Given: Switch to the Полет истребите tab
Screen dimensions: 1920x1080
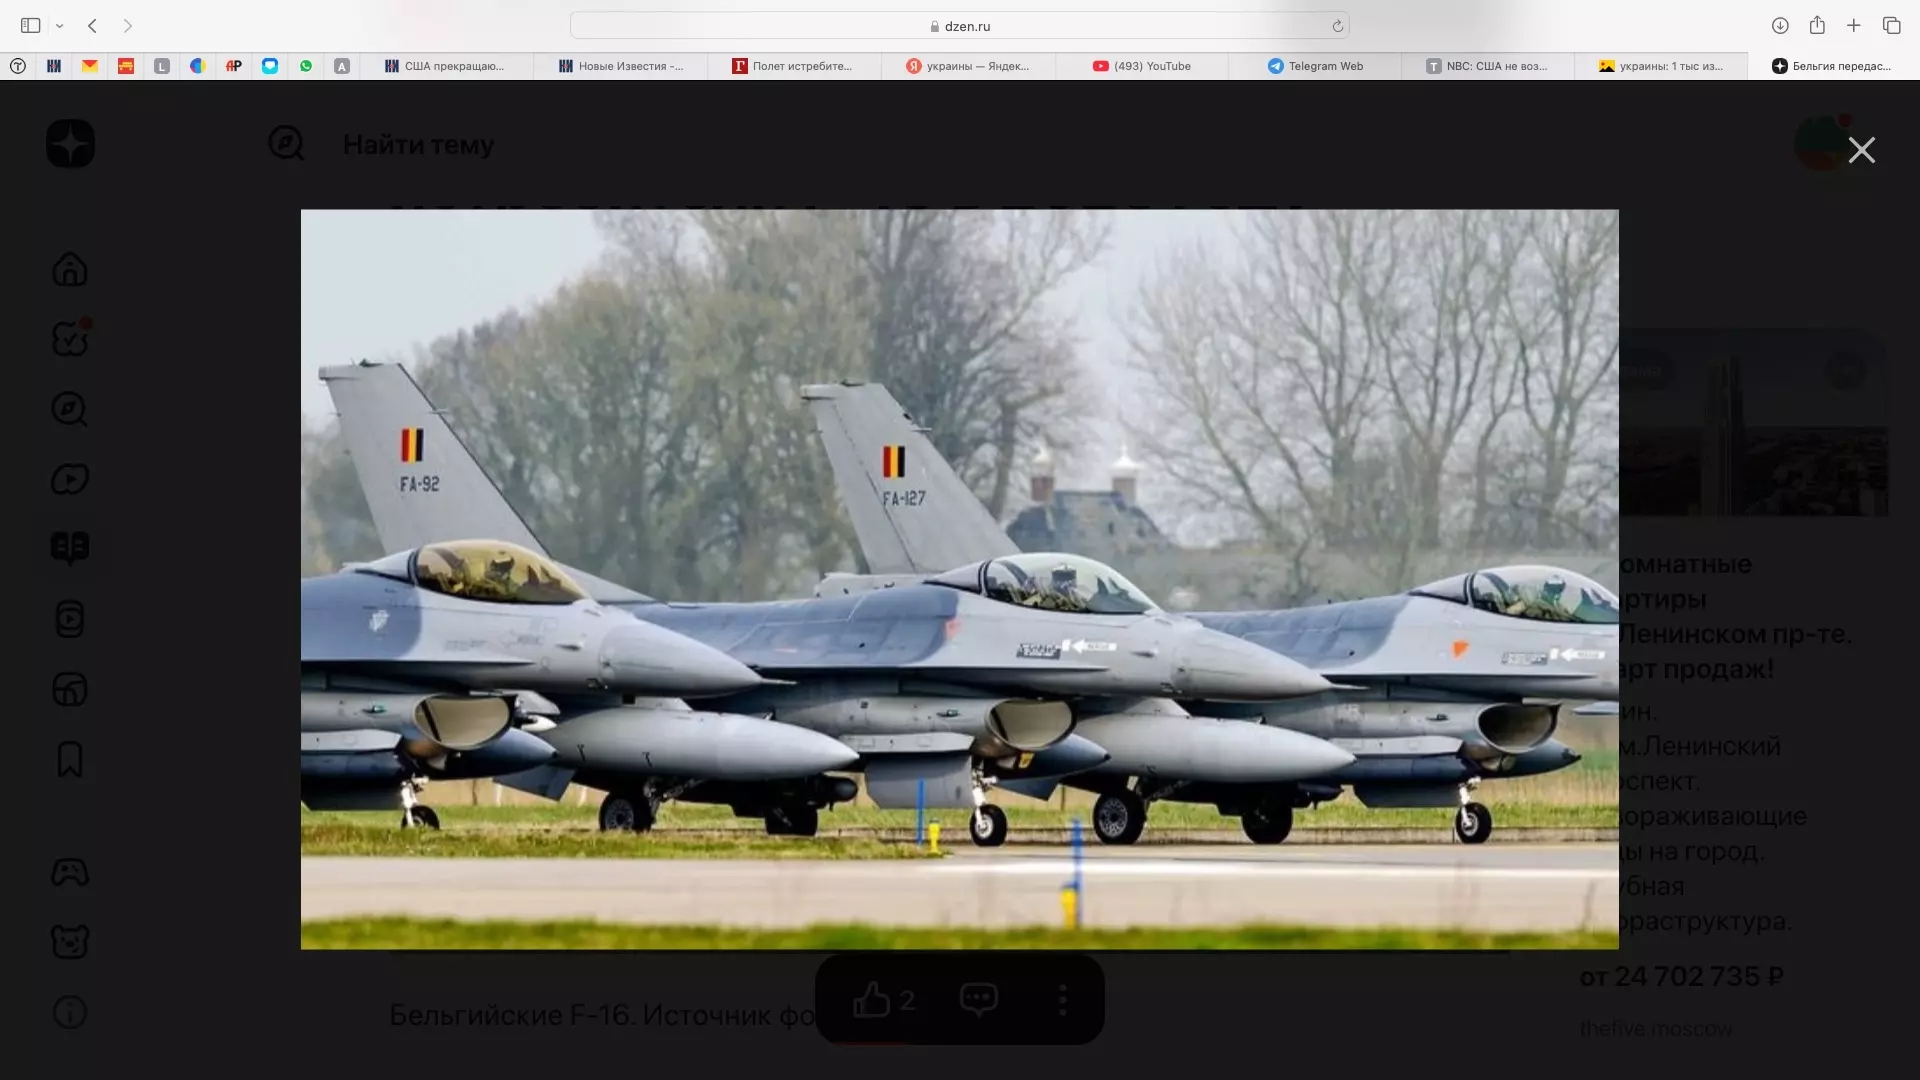Looking at the screenshot, I should tap(794, 66).
